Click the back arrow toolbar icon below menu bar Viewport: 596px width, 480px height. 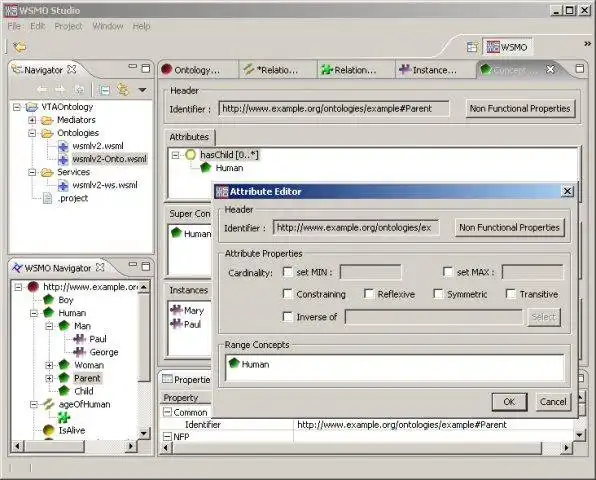20,47
